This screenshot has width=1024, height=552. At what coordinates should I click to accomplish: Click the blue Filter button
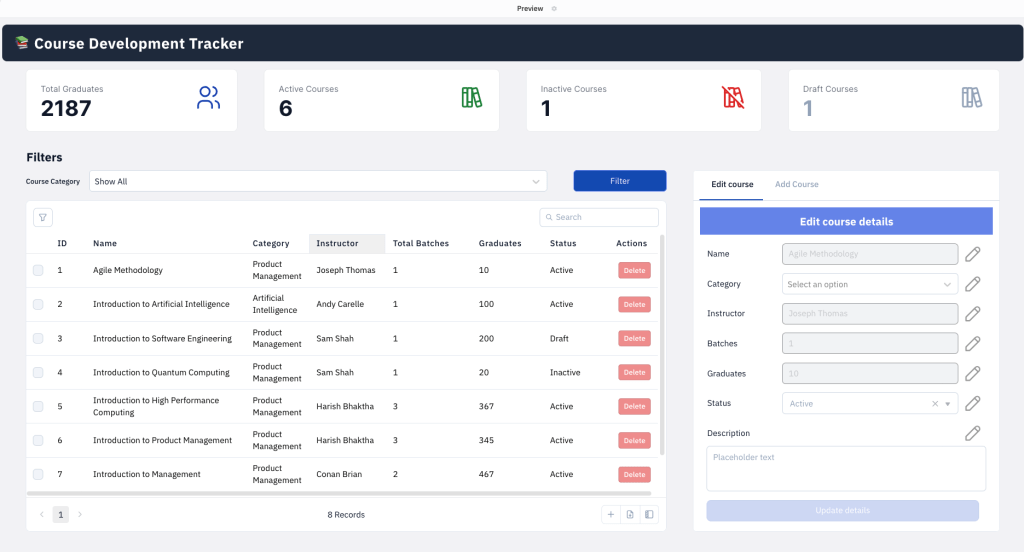coord(620,181)
